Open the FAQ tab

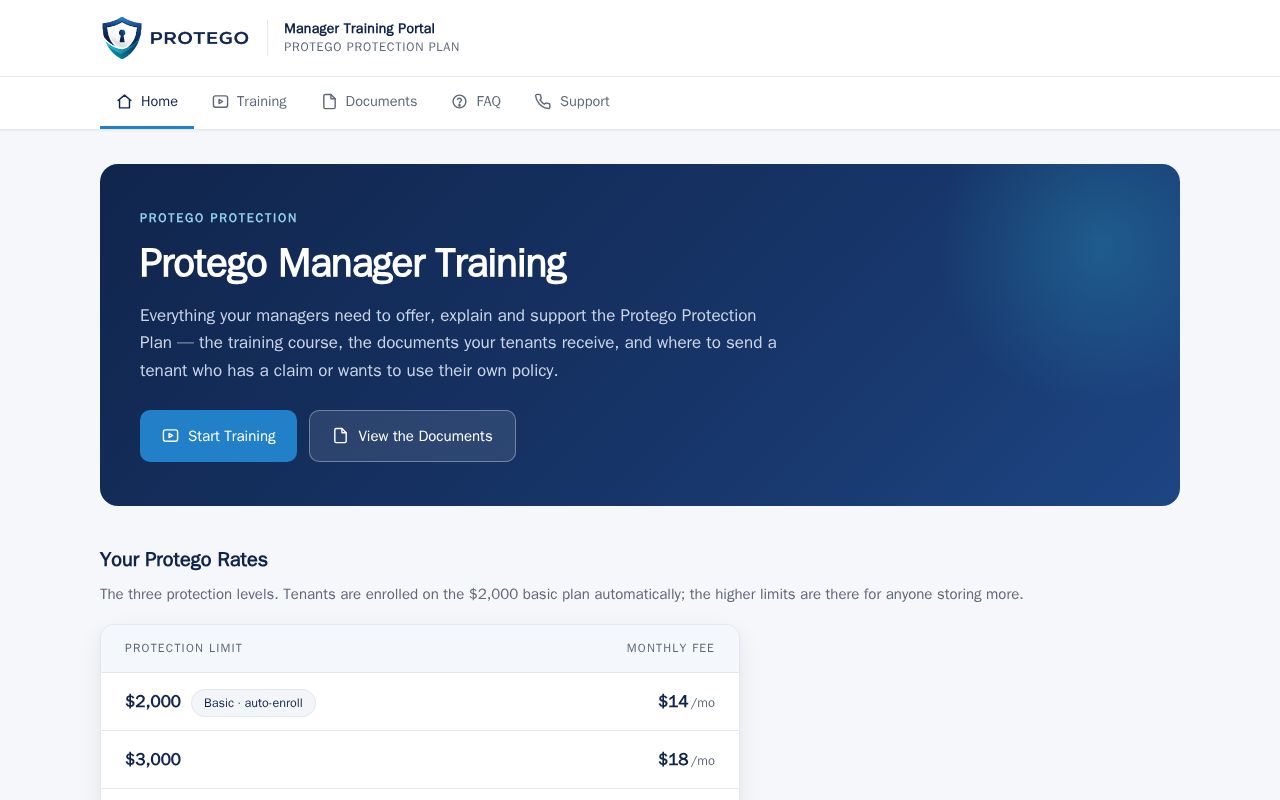pyautogui.click(x=476, y=102)
